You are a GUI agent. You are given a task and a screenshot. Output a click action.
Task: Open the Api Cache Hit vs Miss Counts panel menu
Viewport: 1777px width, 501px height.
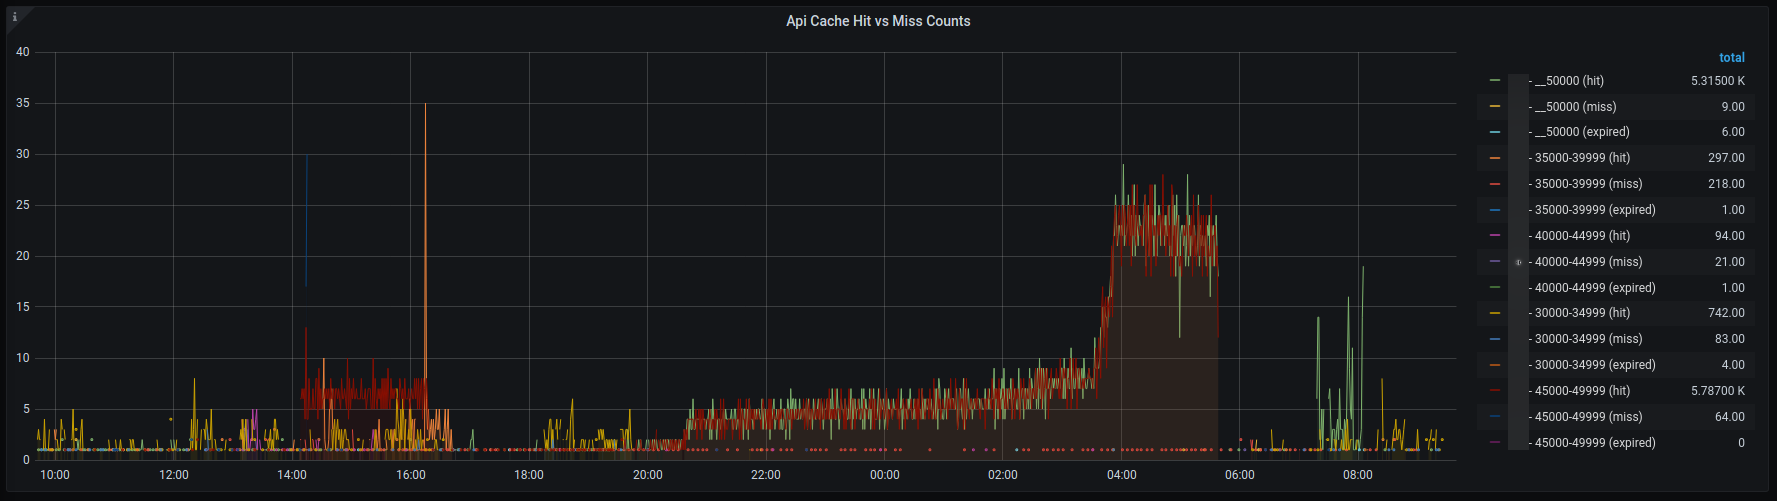877,21
